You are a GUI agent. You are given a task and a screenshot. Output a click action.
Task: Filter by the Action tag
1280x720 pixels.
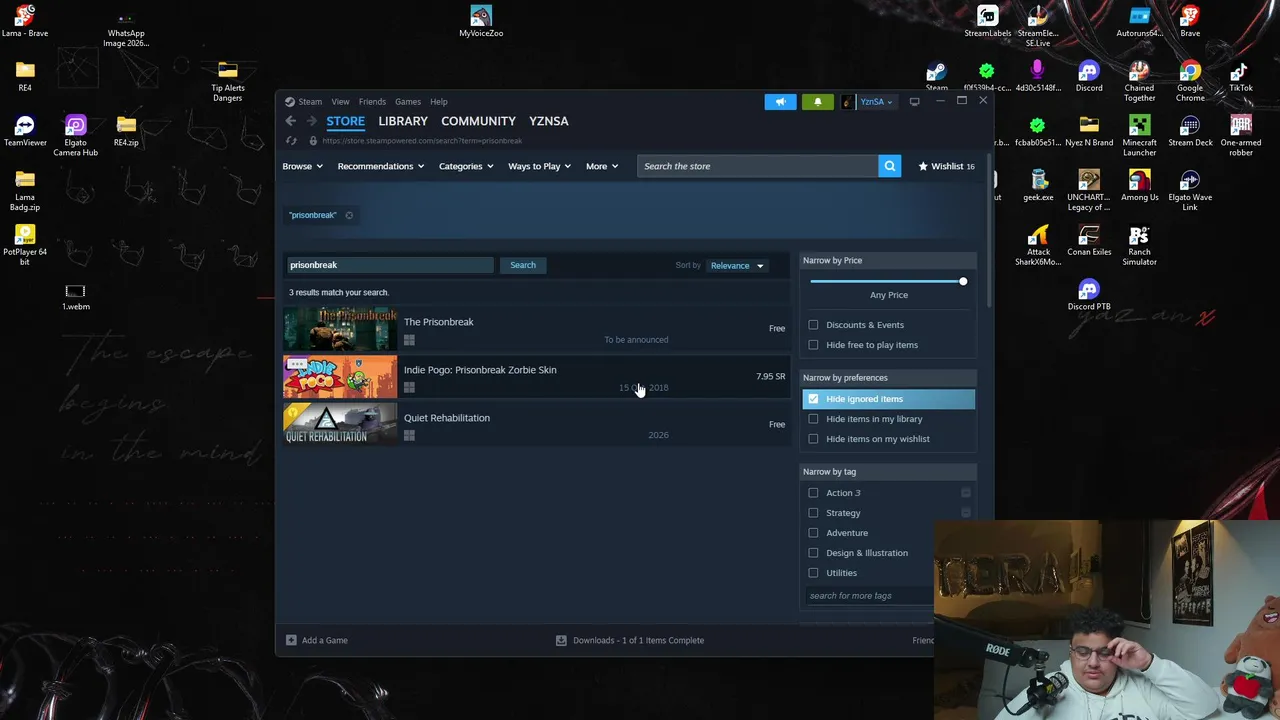pos(813,493)
